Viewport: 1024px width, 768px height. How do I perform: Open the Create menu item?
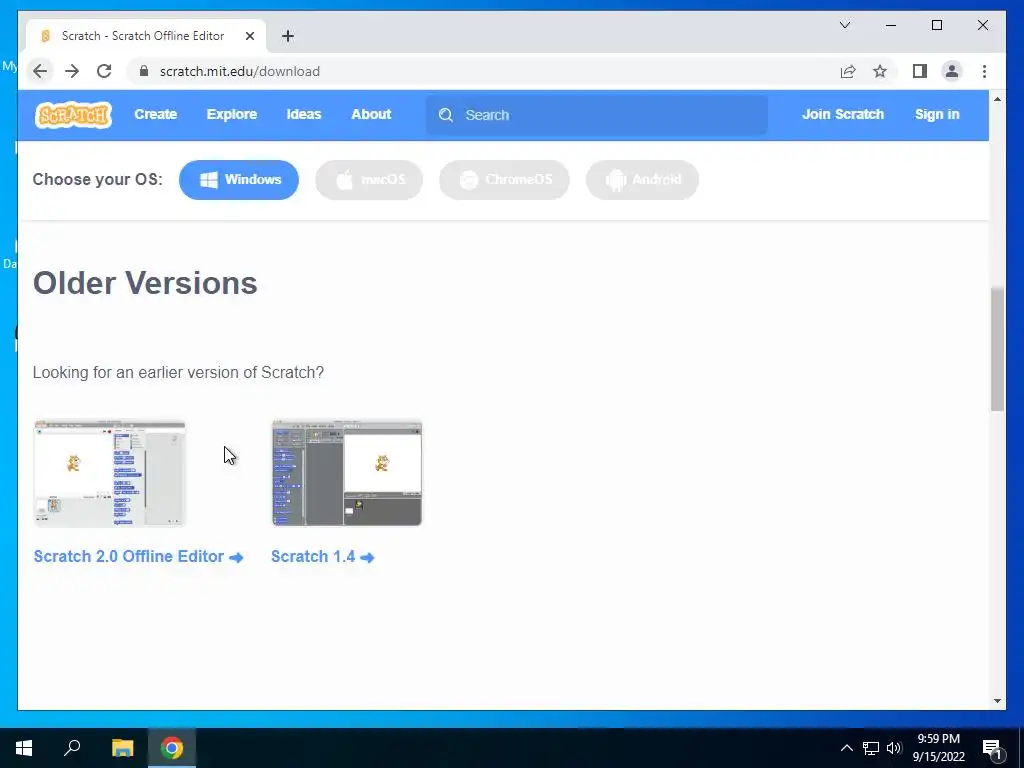coord(155,114)
